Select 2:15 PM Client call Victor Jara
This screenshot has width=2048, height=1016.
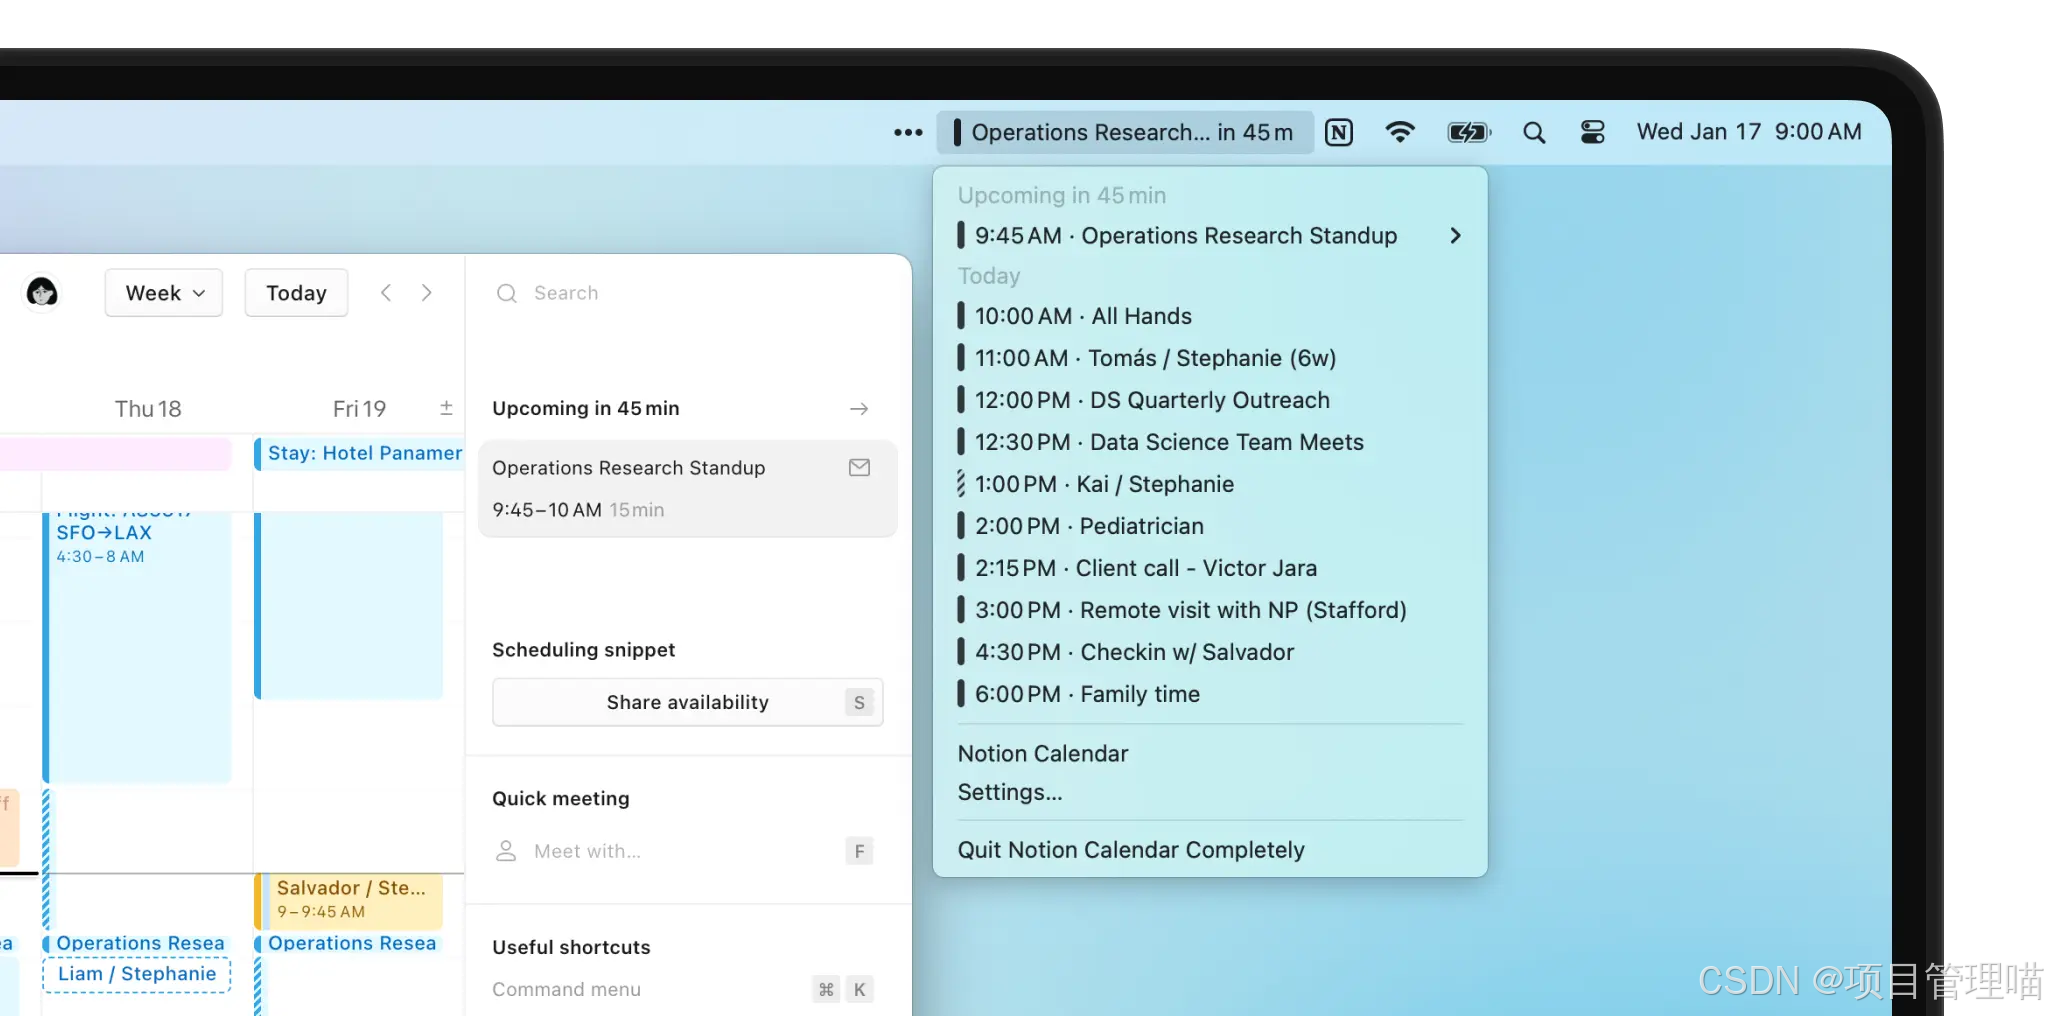point(1210,568)
